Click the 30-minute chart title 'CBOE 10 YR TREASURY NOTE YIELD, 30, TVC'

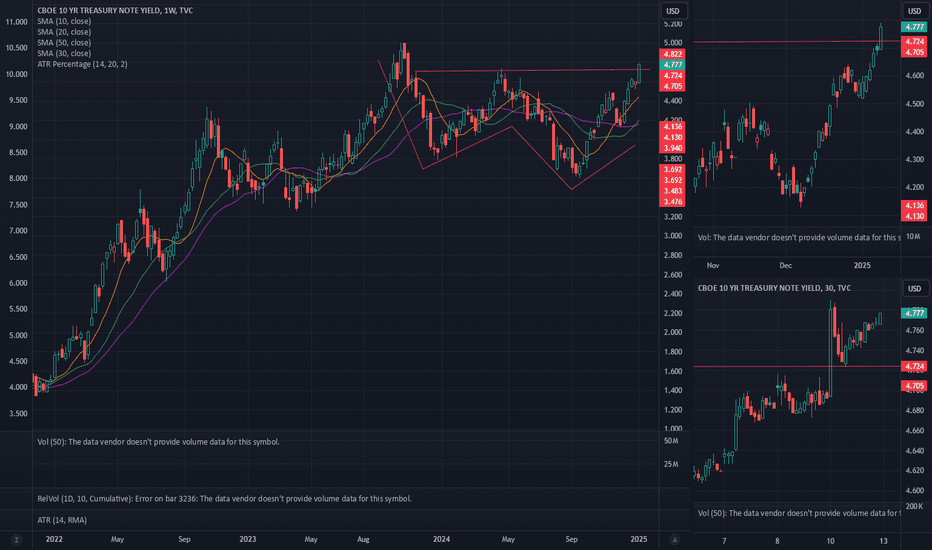point(774,288)
